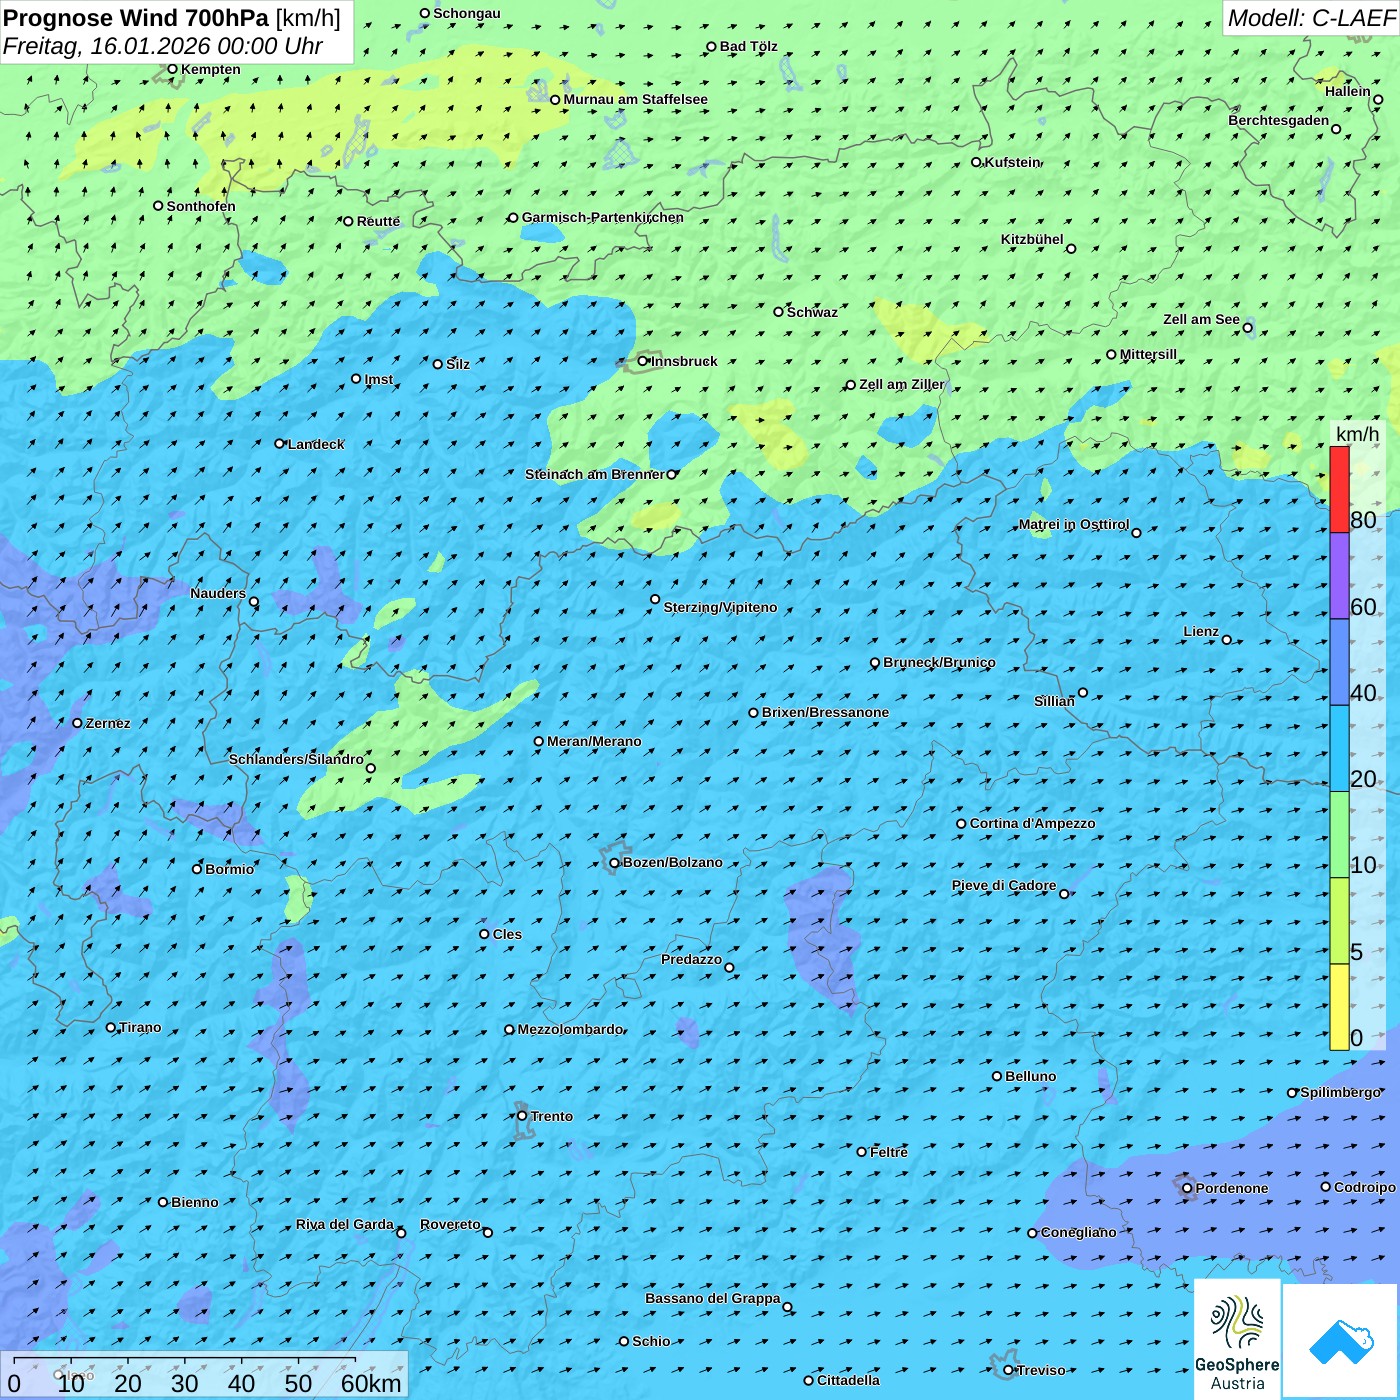Click the 'Predazzo' place name
This screenshot has height=1400, width=1400.
coord(691,959)
